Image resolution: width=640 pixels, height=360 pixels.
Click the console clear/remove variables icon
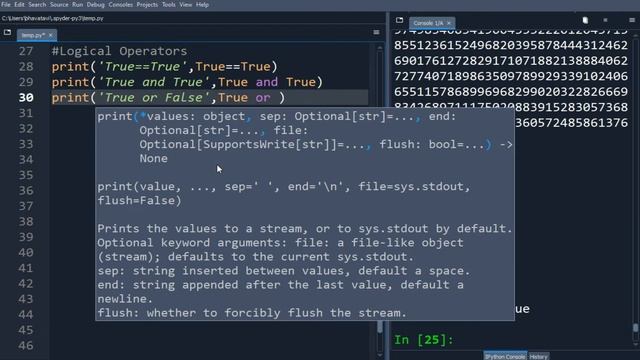[x=585, y=20]
